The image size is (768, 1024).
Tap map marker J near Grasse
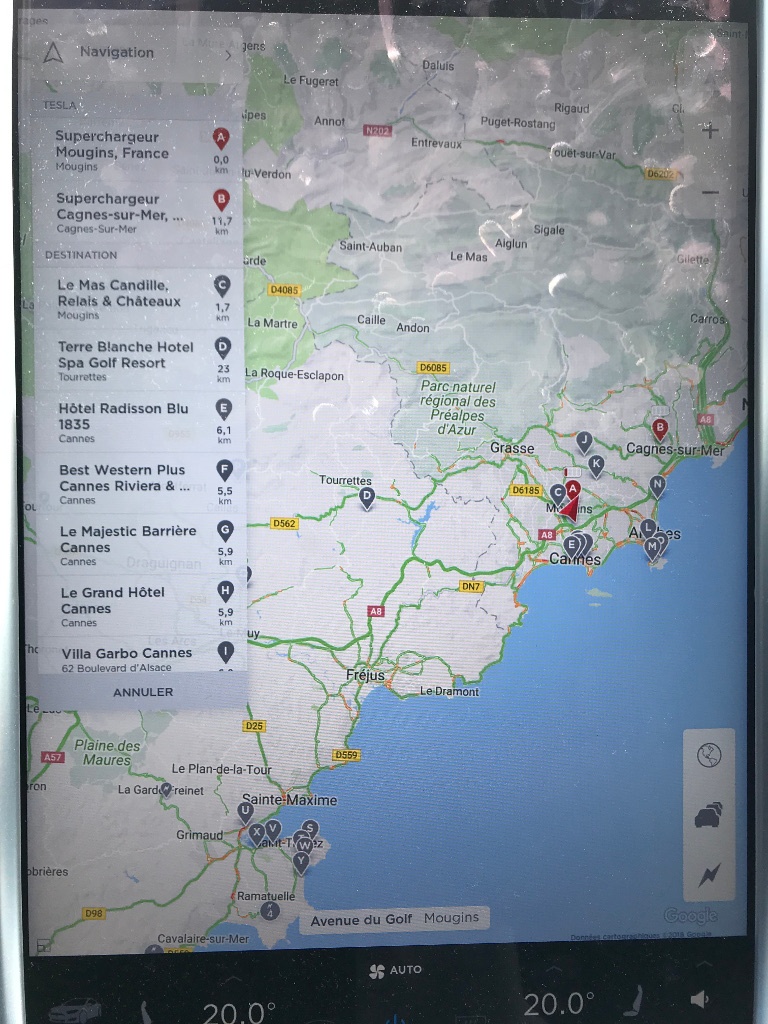point(584,442)
